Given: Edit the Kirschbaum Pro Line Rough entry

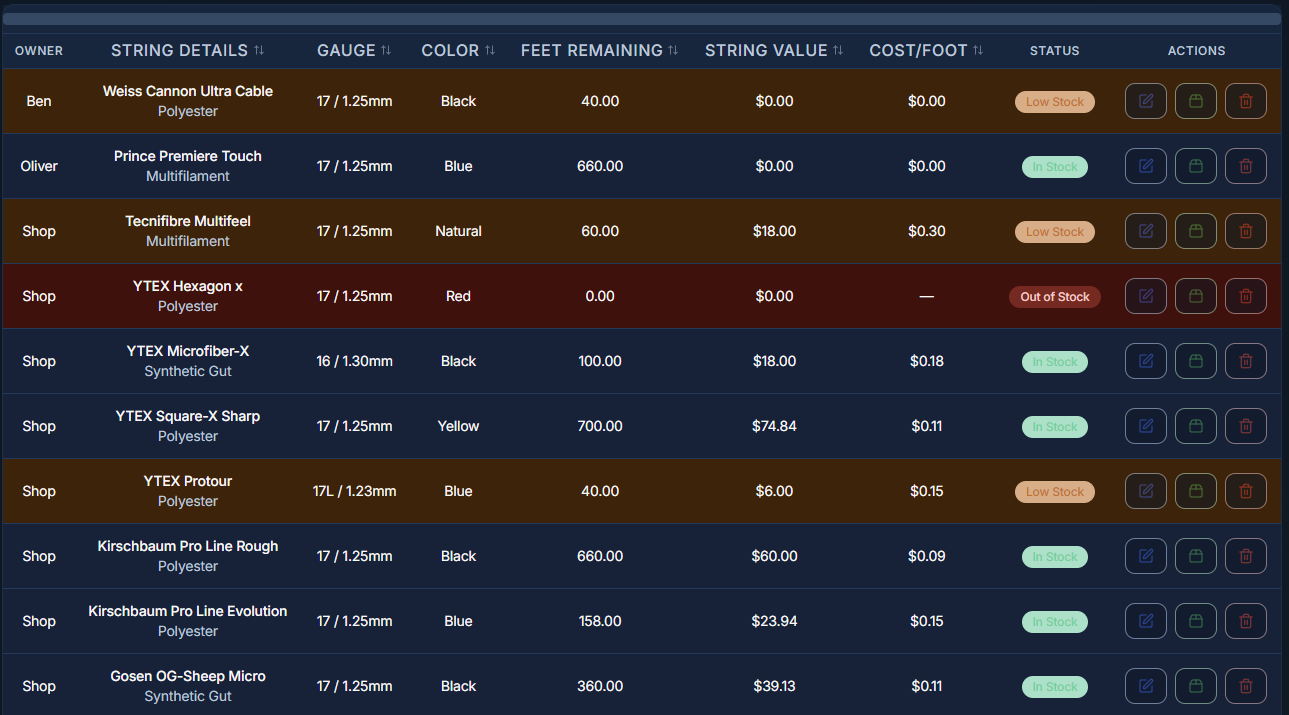Looking at the screenshot, I should (1146, 556).
